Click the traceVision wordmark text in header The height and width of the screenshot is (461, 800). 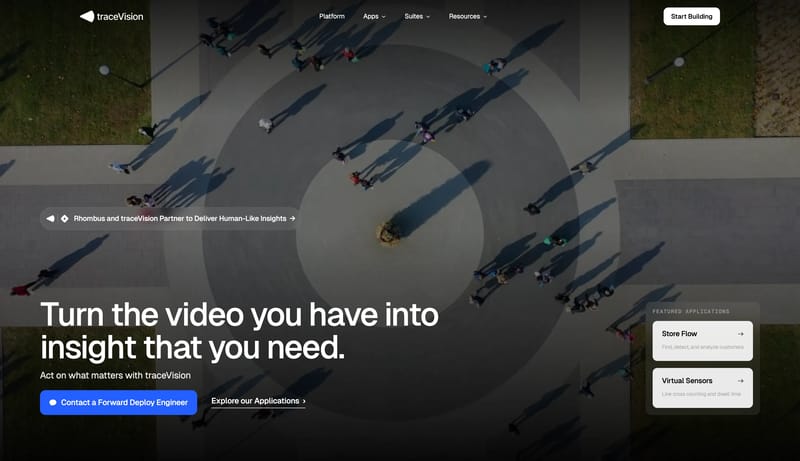click(120, 16)
